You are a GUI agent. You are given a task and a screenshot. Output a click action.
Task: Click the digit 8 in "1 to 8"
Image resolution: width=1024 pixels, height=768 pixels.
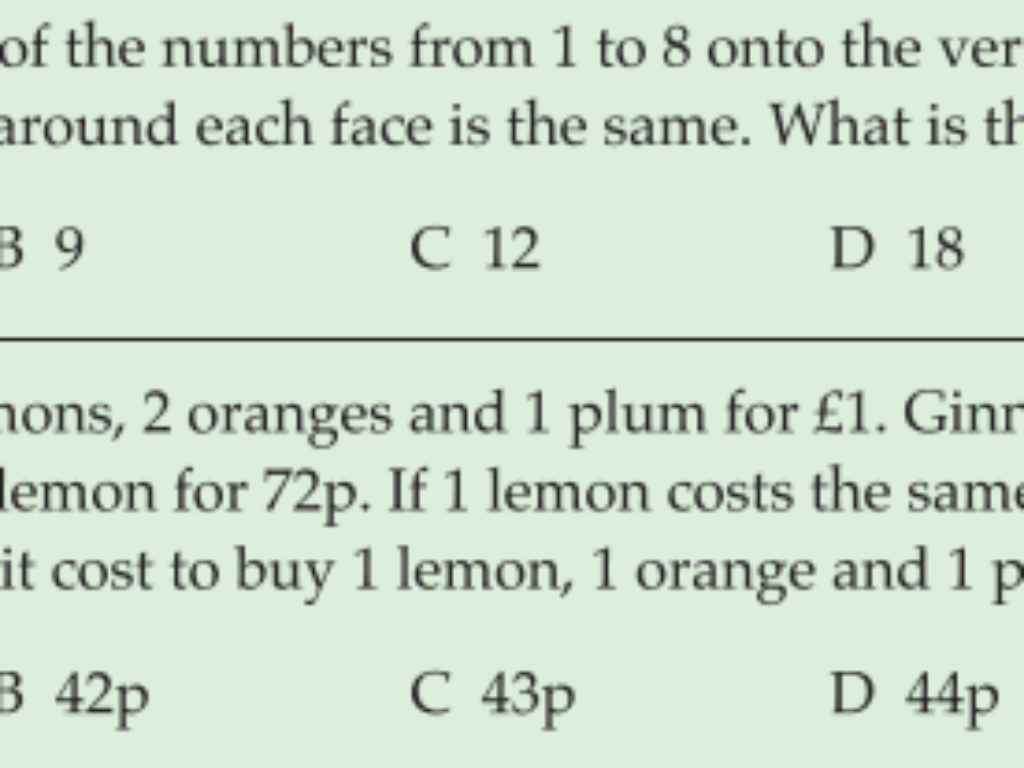coord(676,48)
